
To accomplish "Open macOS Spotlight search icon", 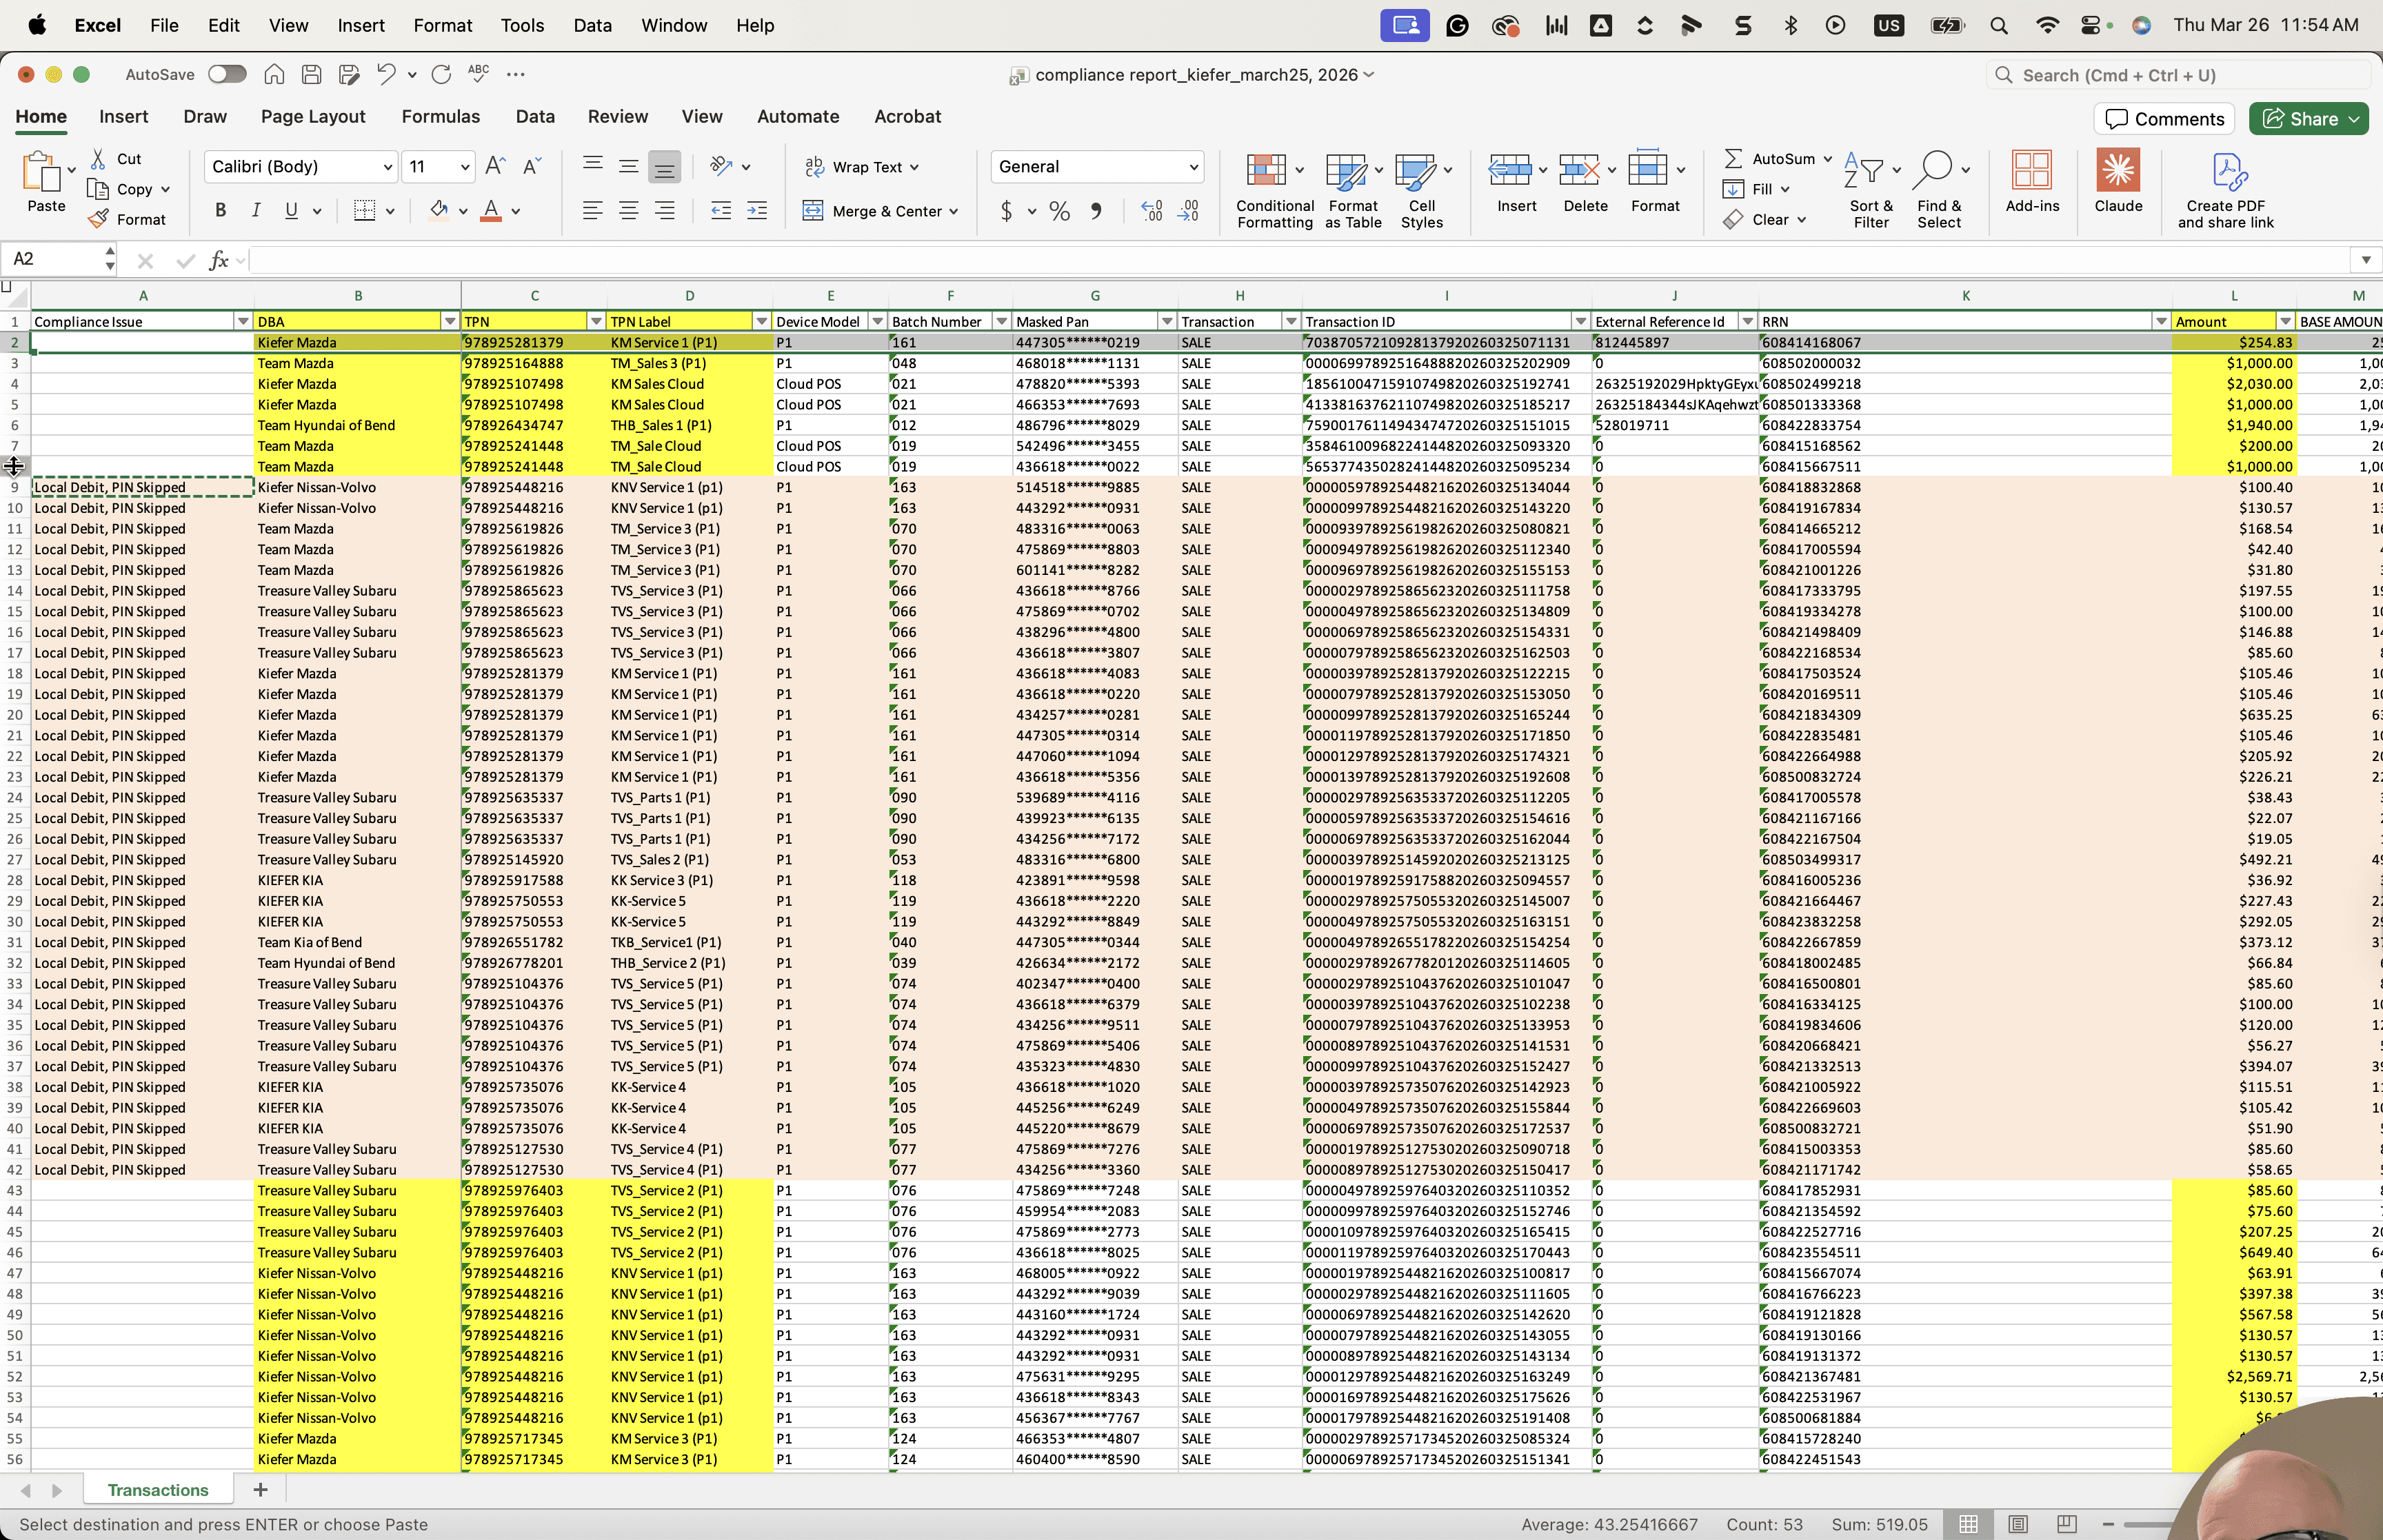I will click(x=1998, y=26).
